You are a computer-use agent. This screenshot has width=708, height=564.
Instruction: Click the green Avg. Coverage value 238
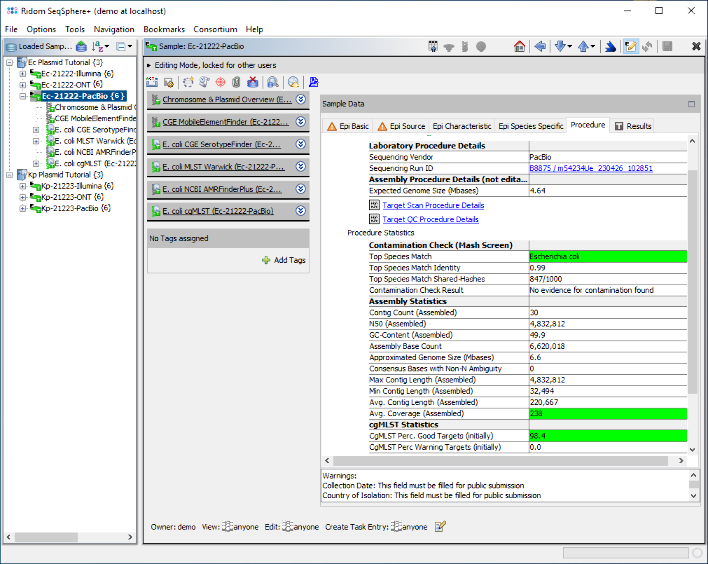click(x=608, y=413)
